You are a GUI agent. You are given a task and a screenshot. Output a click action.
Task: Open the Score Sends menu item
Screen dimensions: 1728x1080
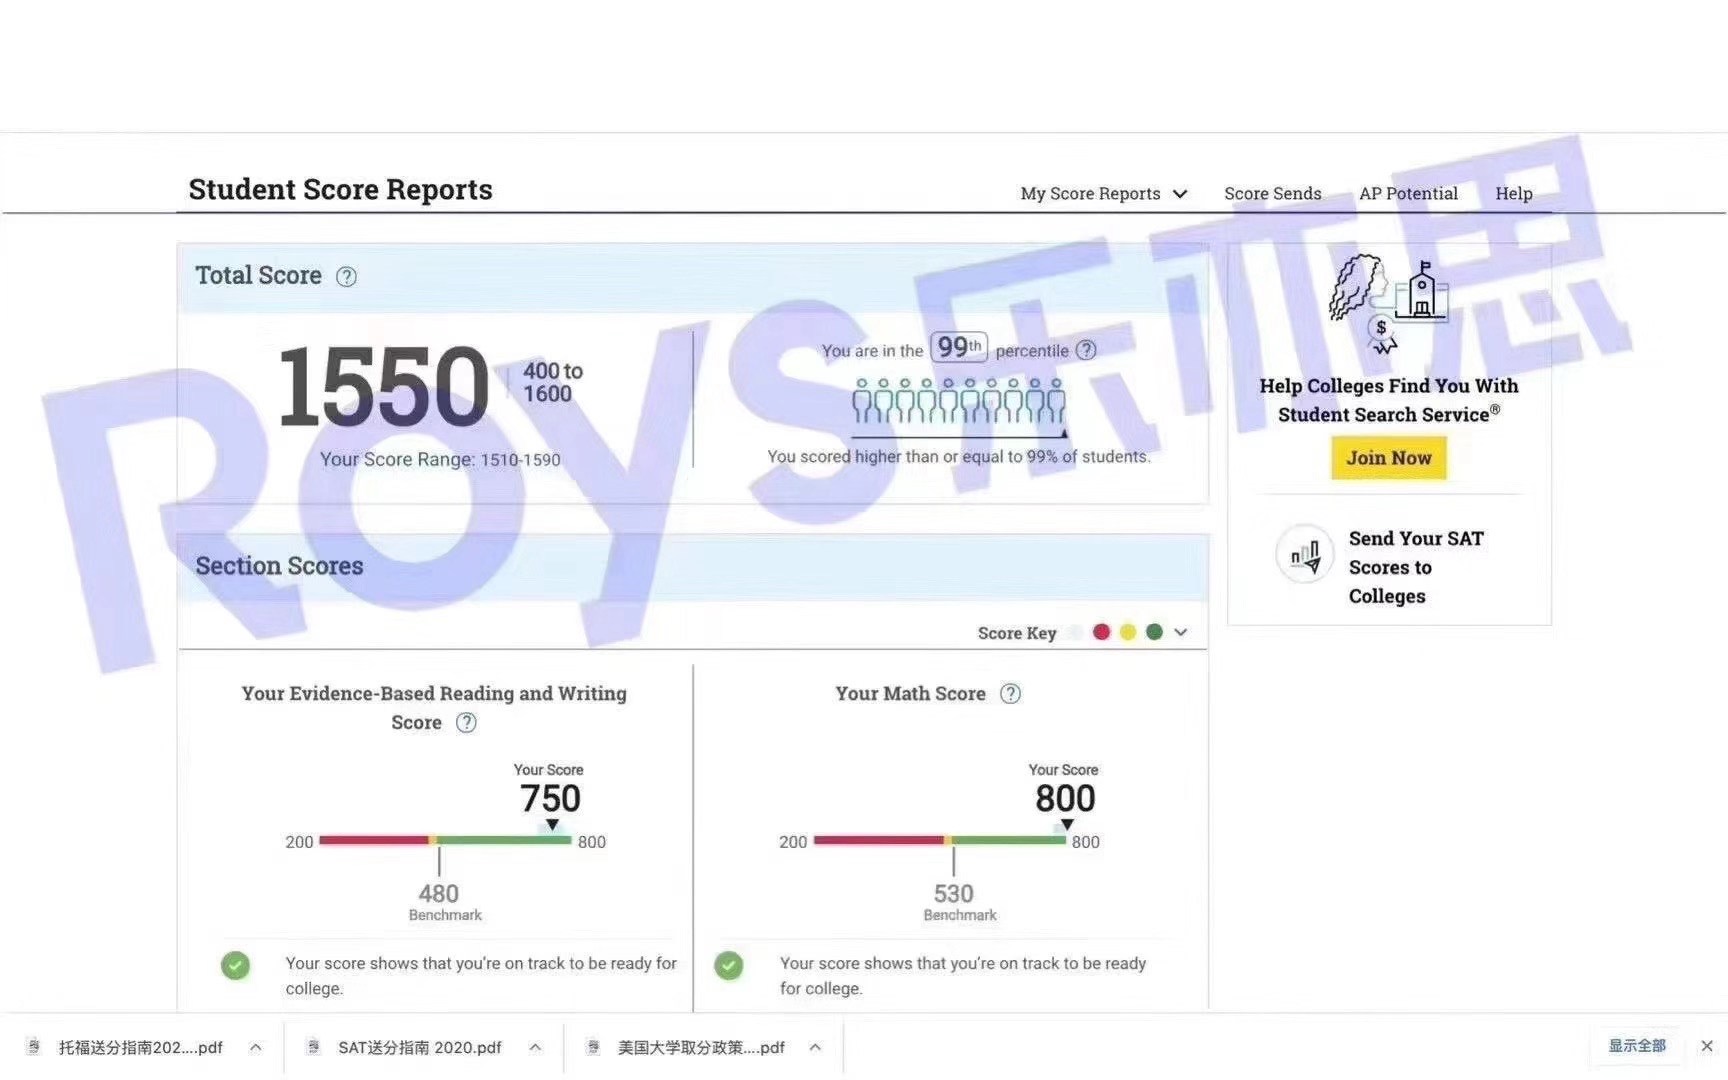click(x=1272, y=194)
